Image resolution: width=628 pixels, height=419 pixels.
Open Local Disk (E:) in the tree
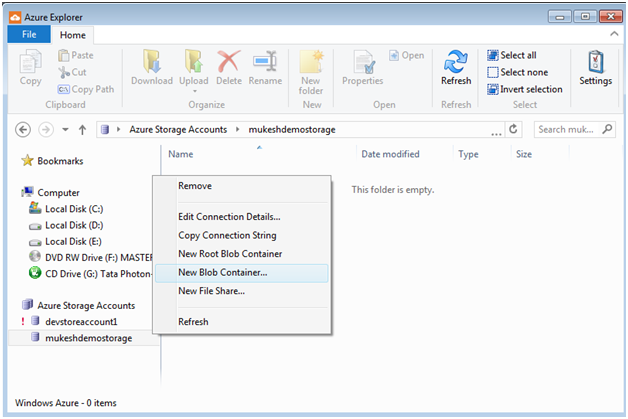pos(65,242)
